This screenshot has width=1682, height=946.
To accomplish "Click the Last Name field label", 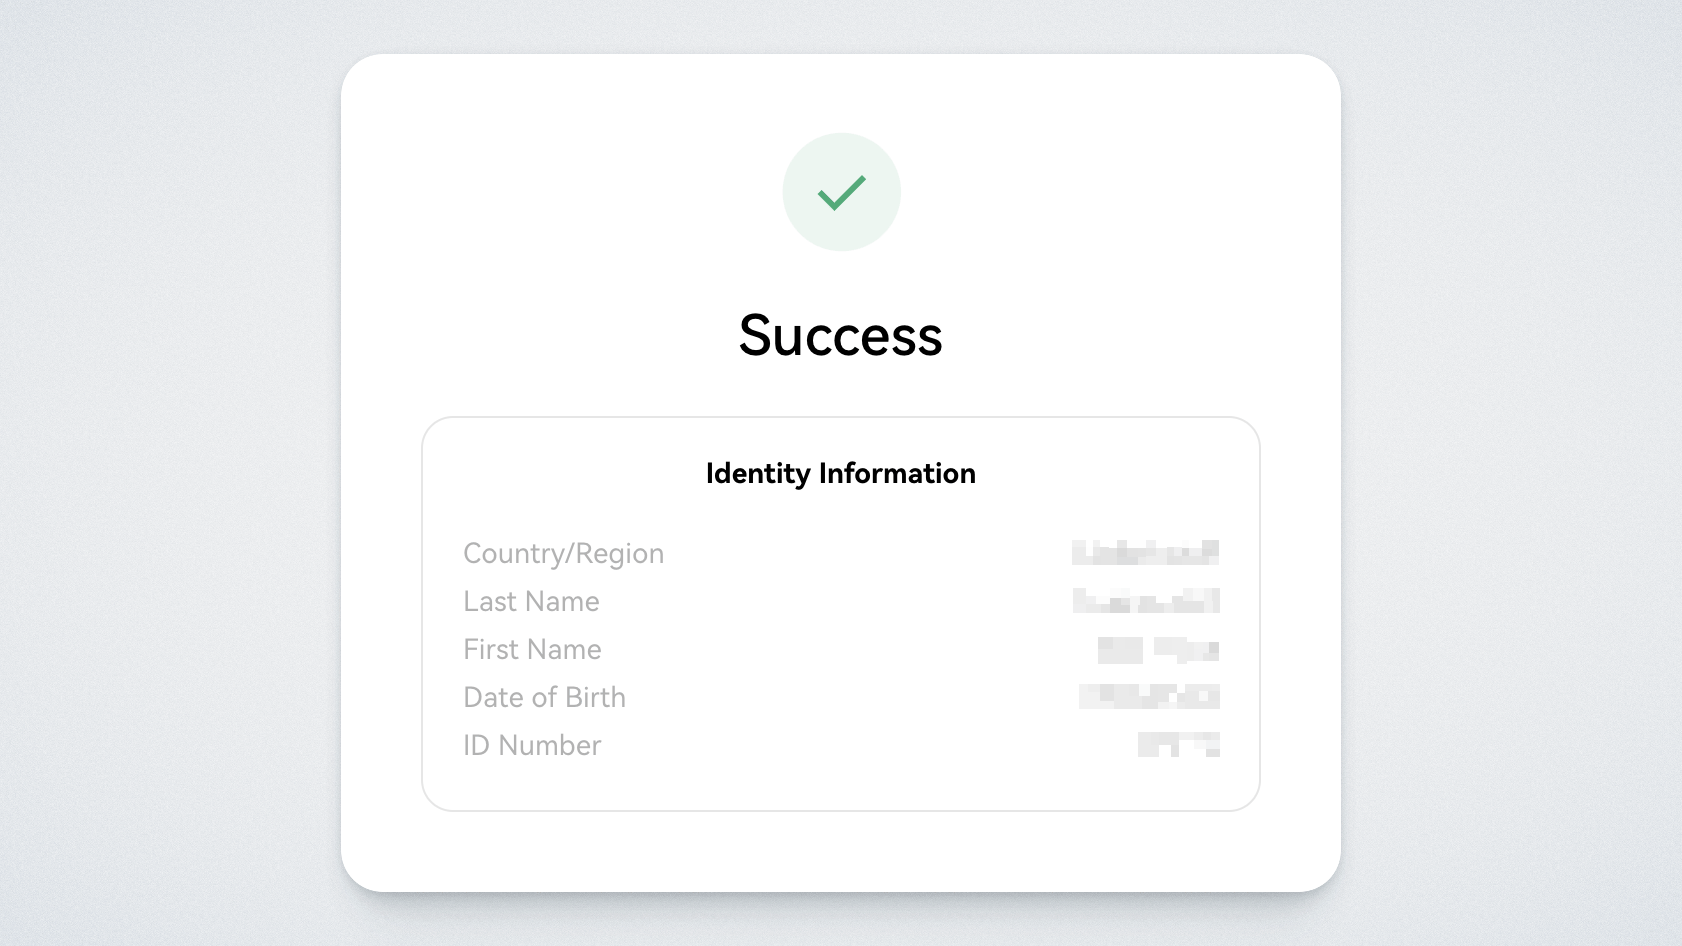I will coord(531,602).
